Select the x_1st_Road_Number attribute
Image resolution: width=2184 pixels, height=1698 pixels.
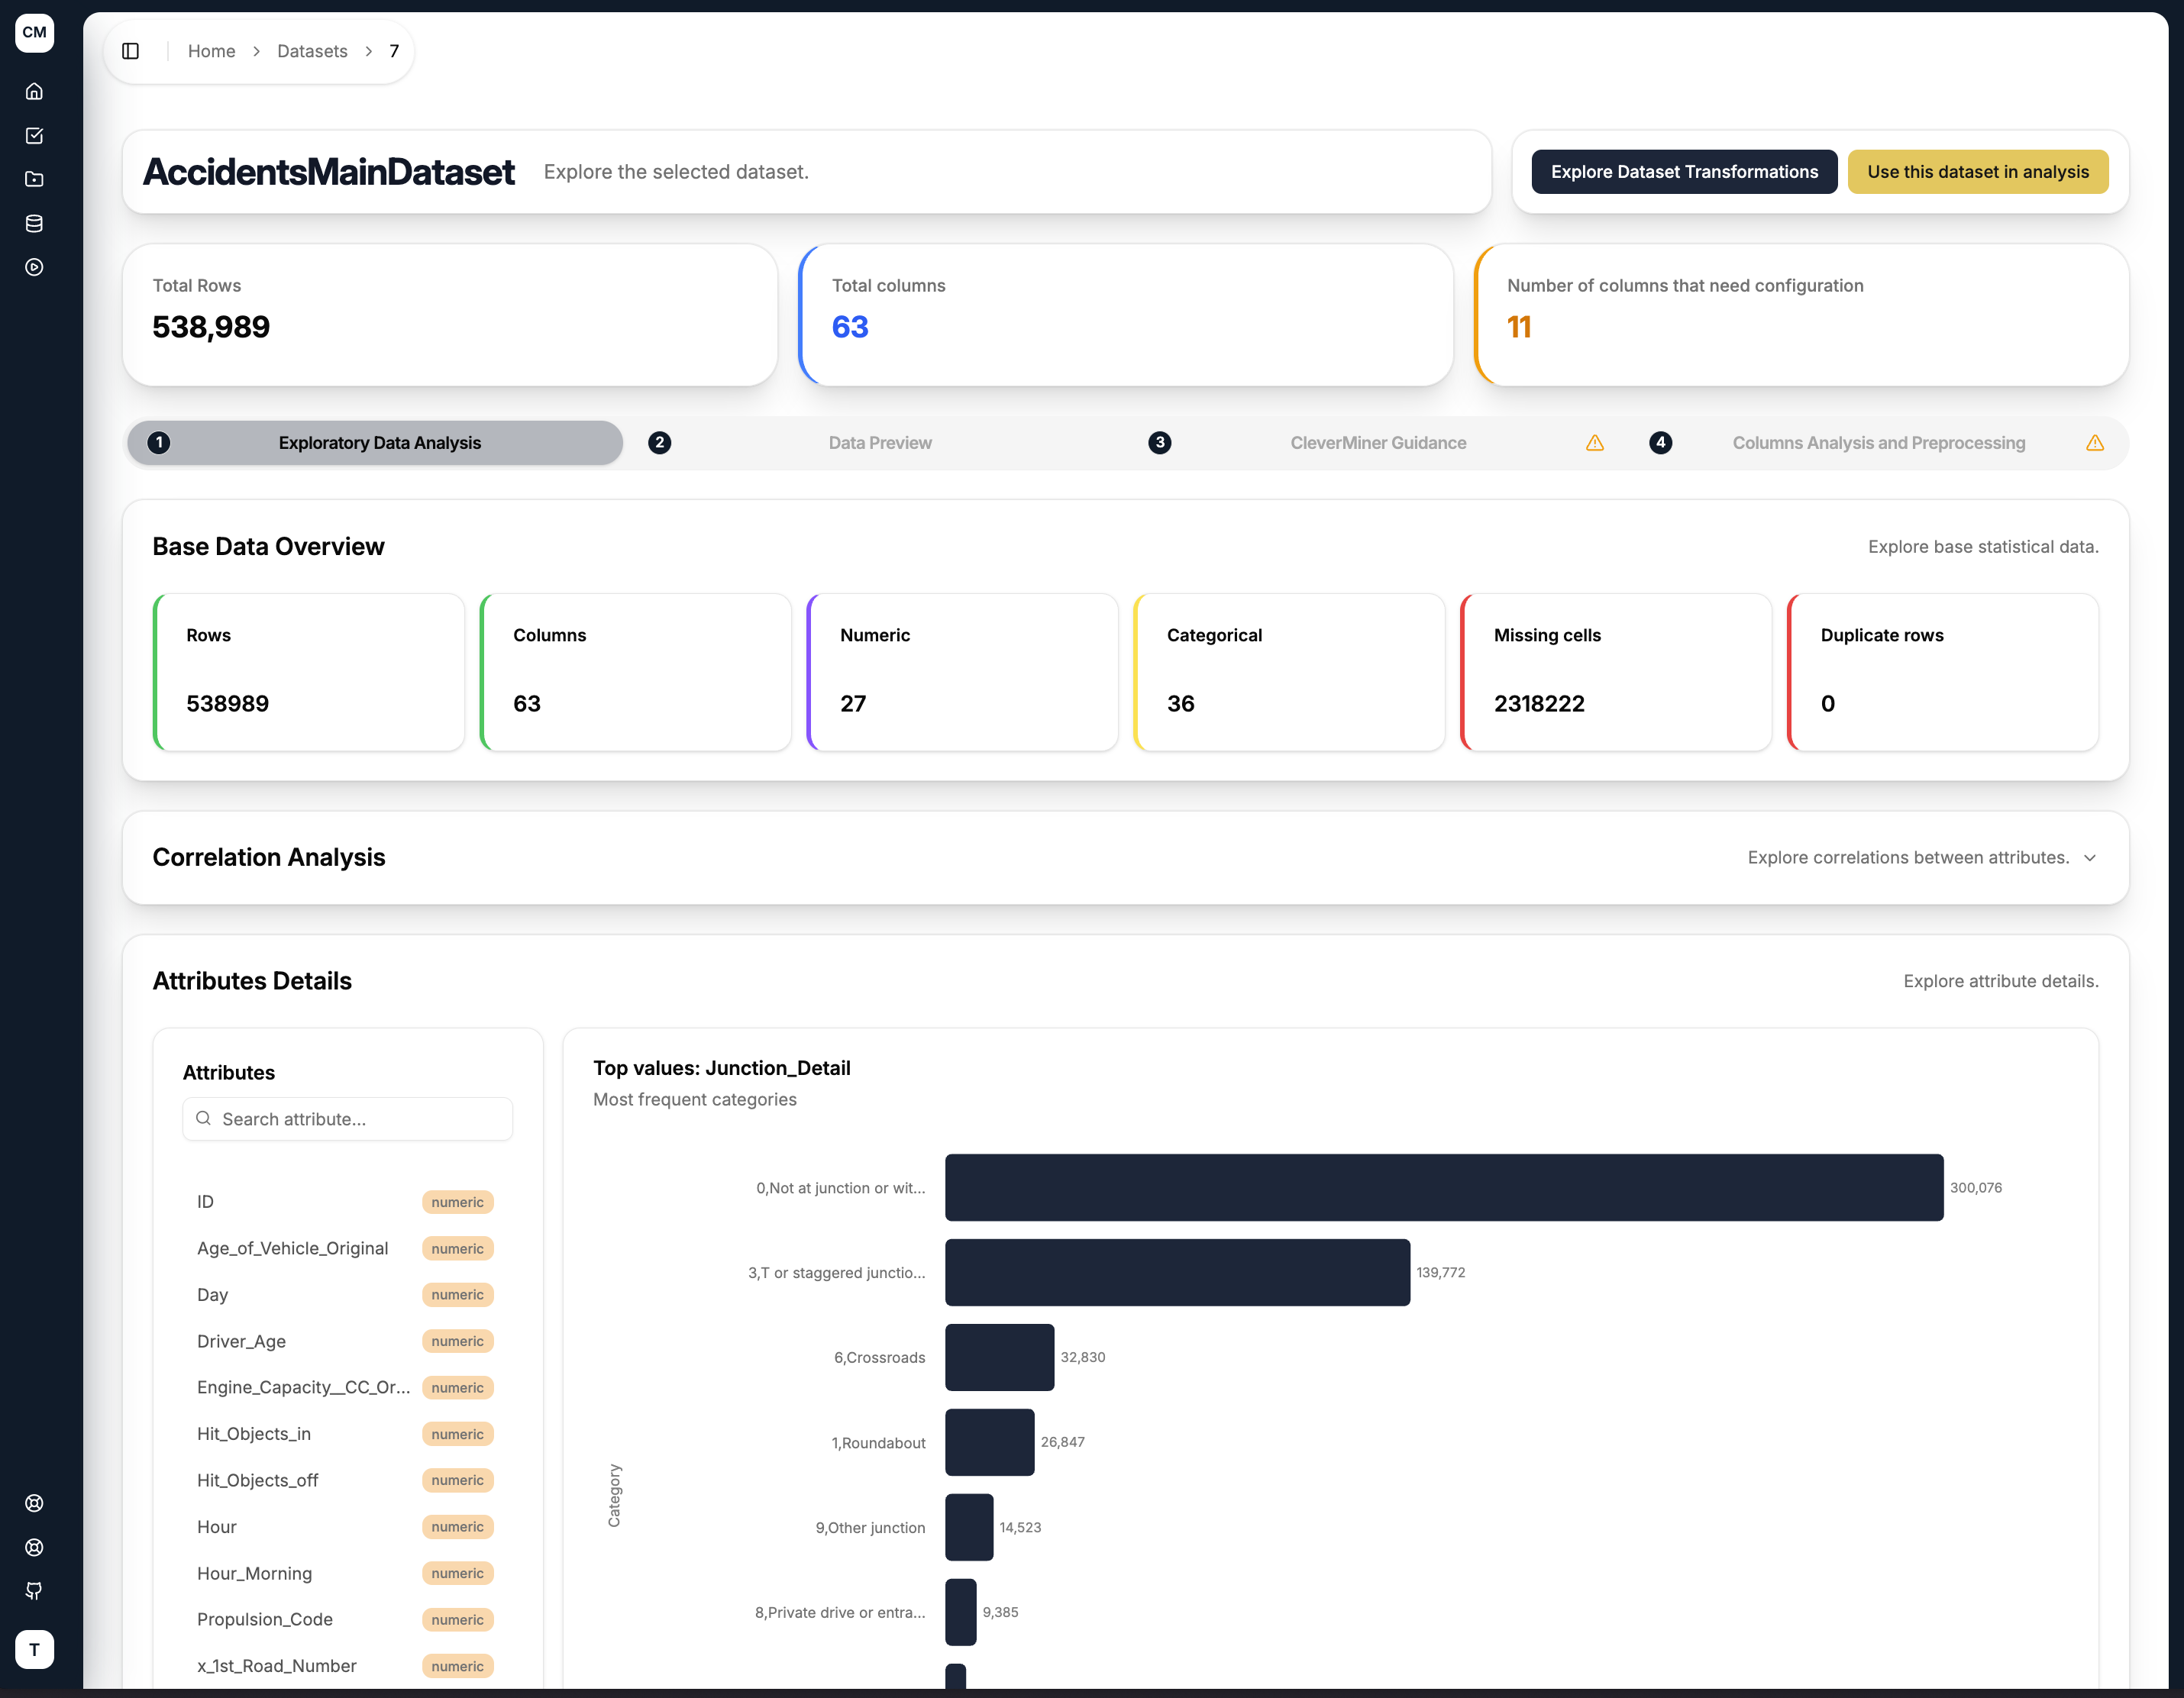(x=345, y=1666)
